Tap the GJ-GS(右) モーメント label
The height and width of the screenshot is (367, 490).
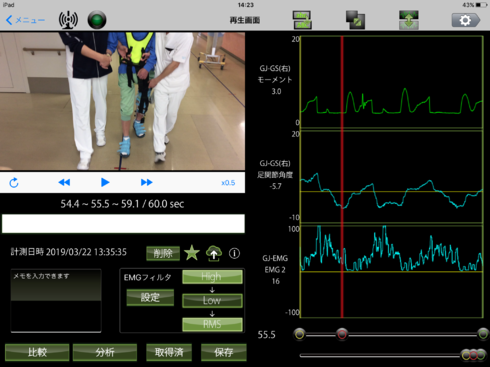click(x=275, y=74)
